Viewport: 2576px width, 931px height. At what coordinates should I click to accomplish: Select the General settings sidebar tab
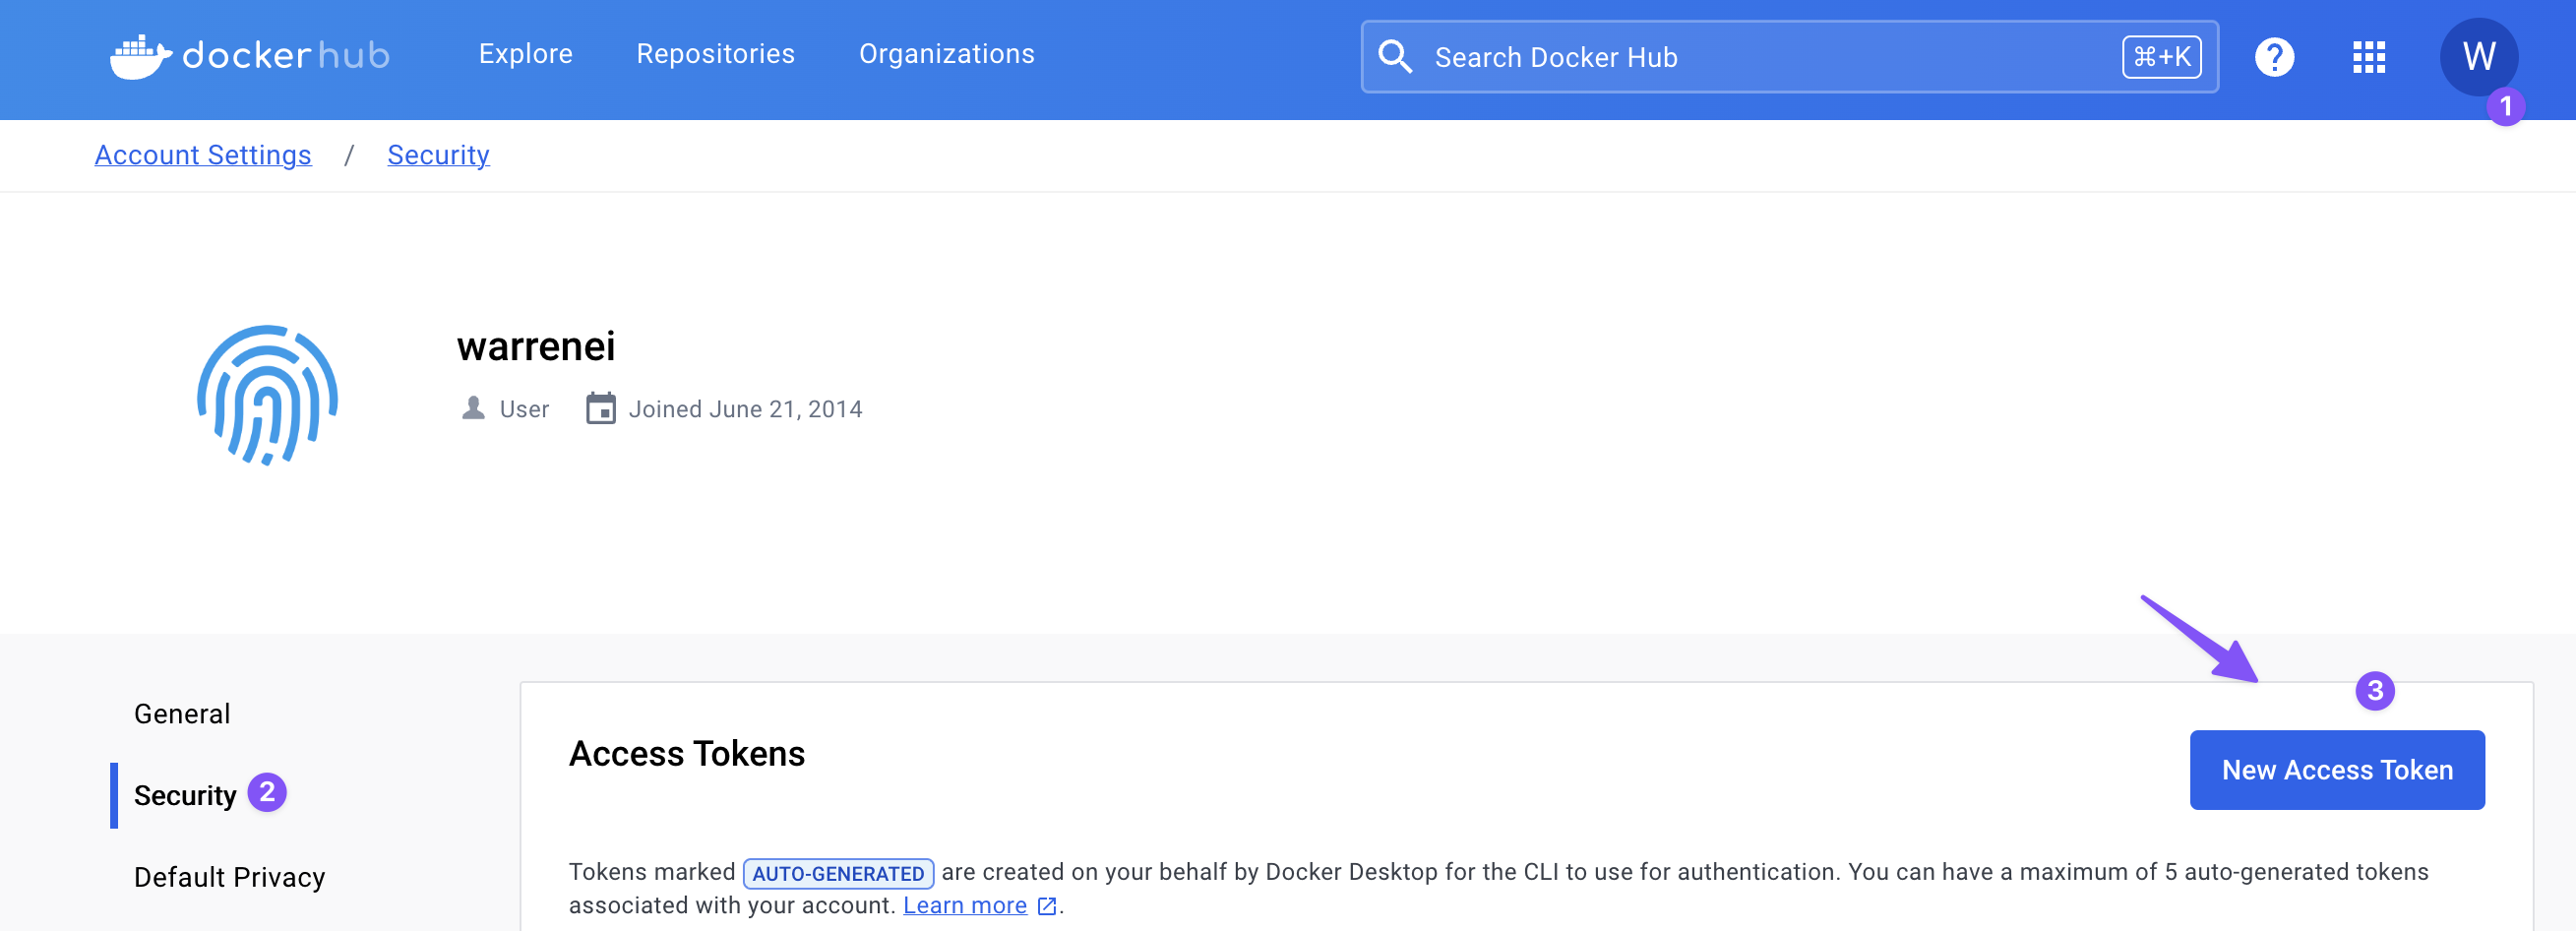click(182, 714)
